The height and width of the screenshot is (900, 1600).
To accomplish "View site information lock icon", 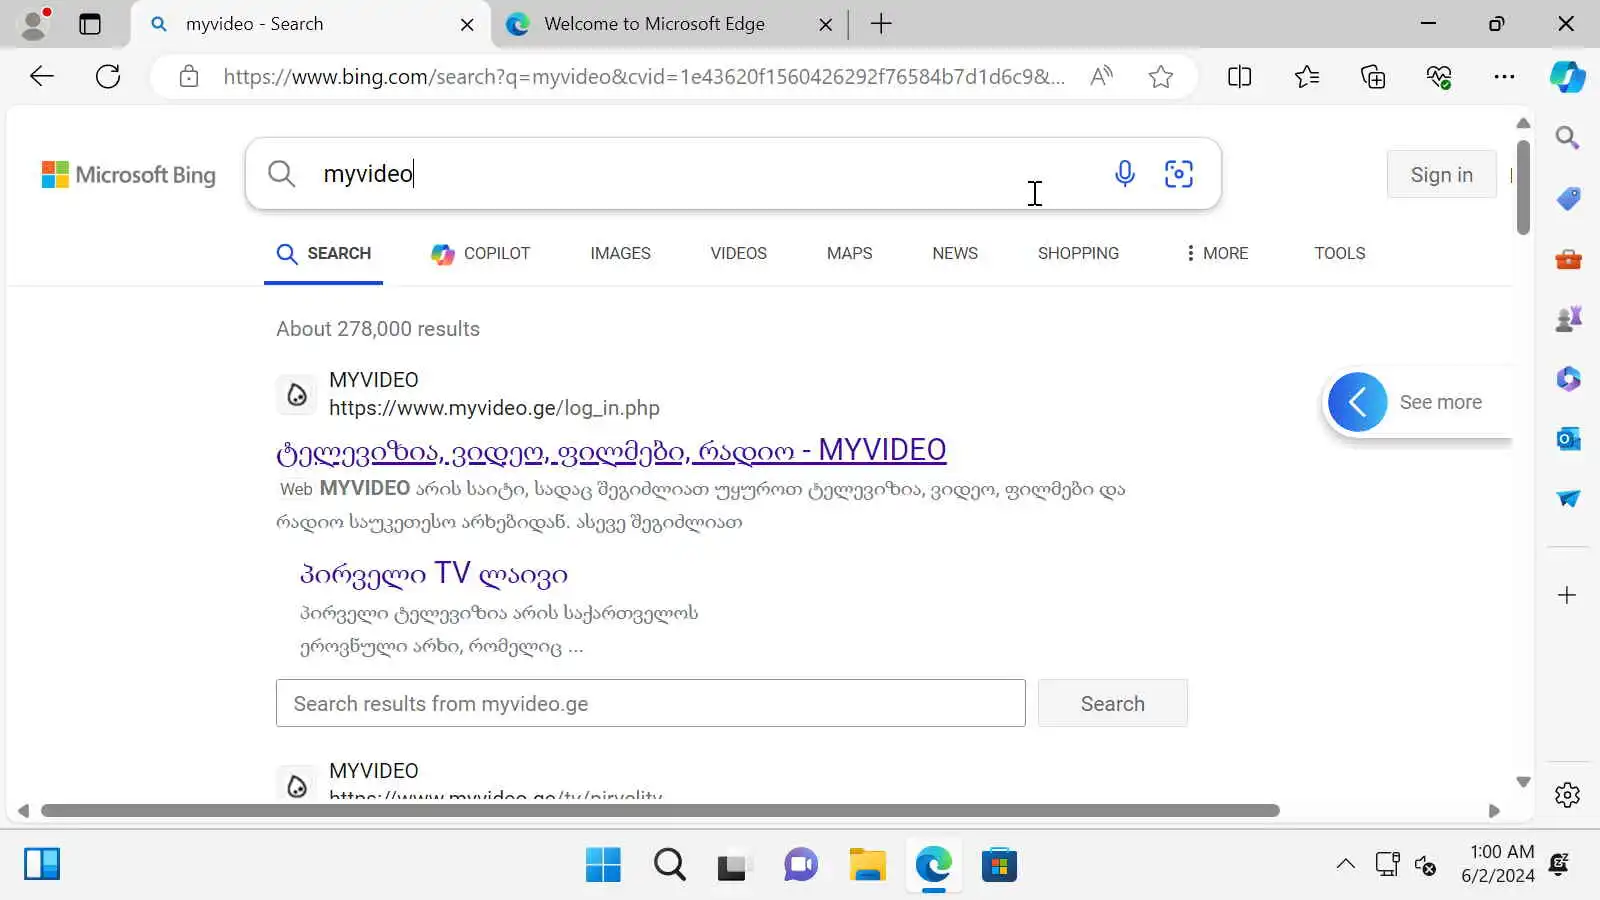I will click(189, 77).
